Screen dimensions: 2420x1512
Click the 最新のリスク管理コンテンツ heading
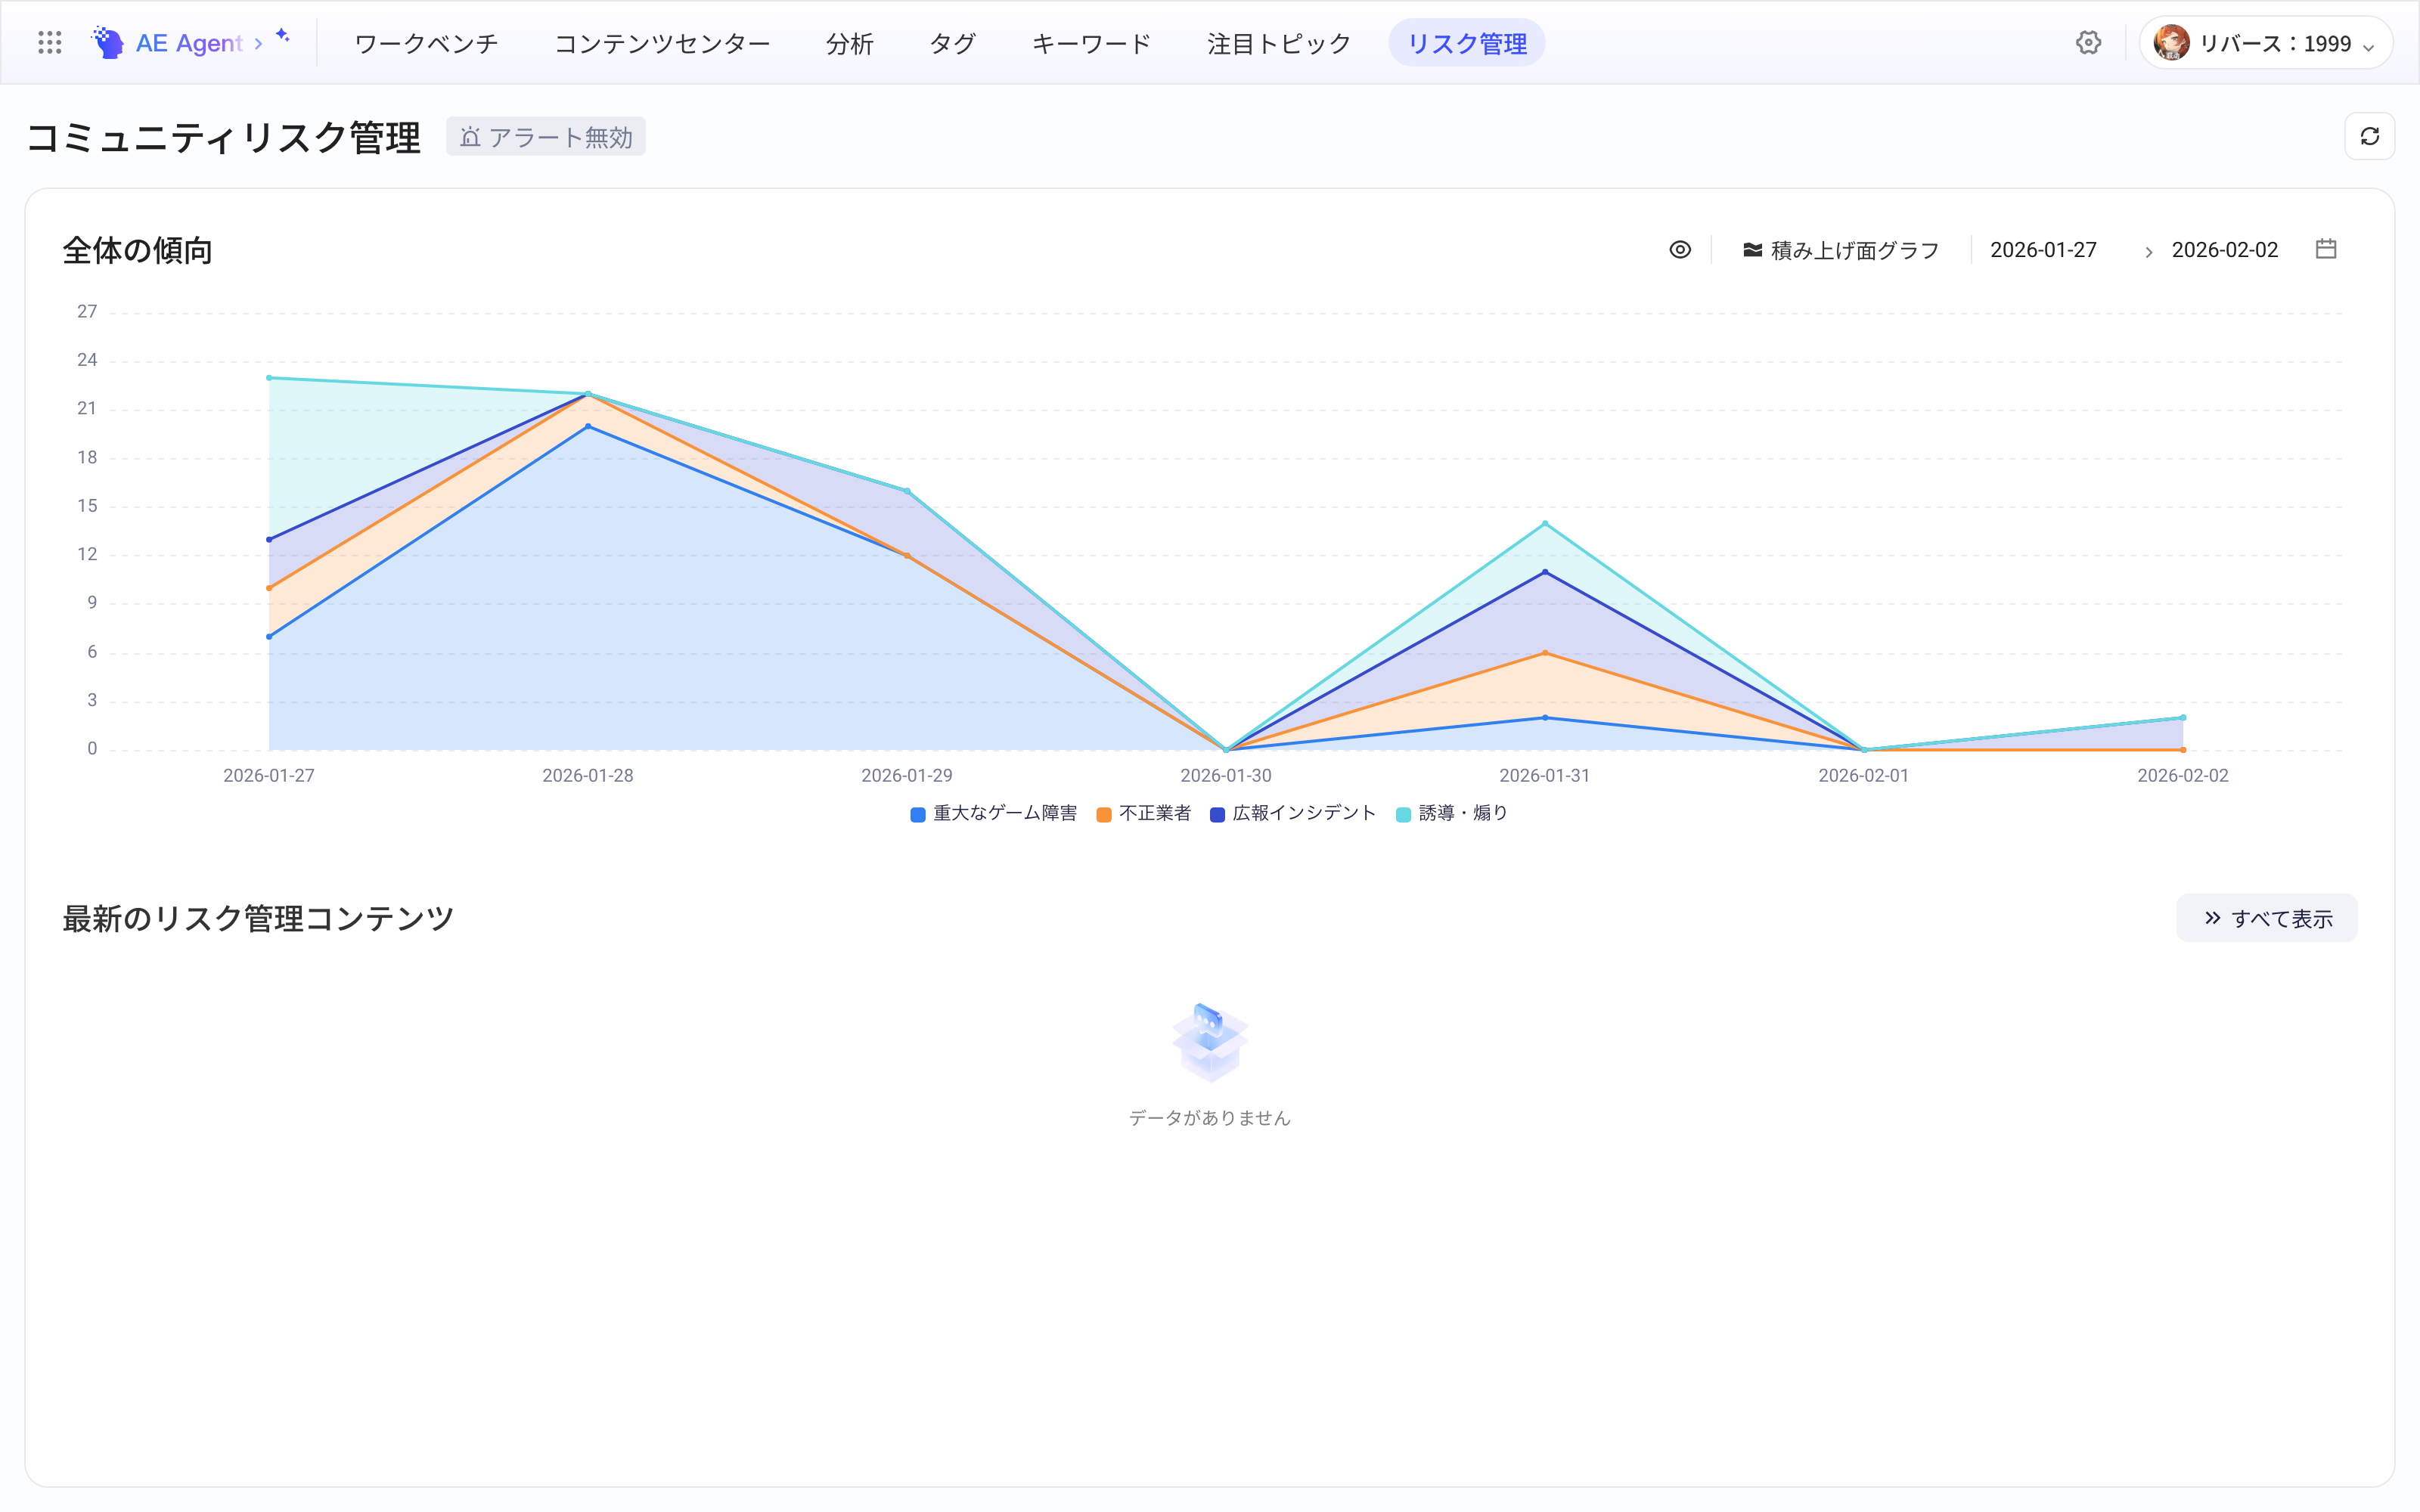(258, 918)
